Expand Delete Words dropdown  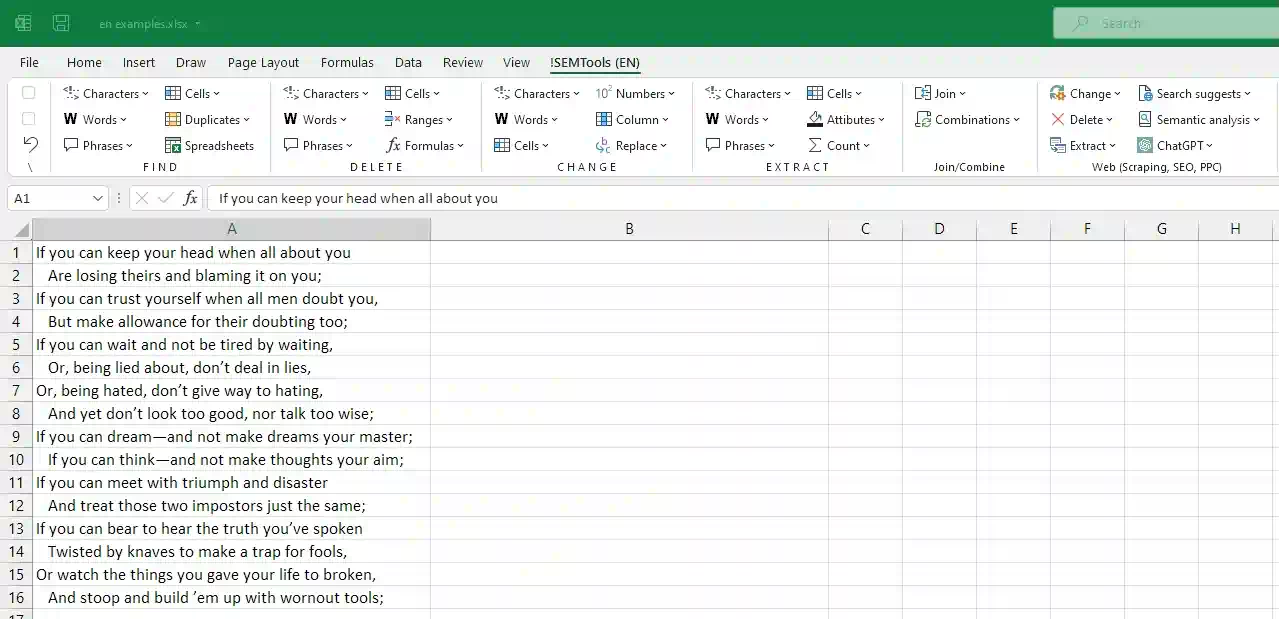pos(345,120)
